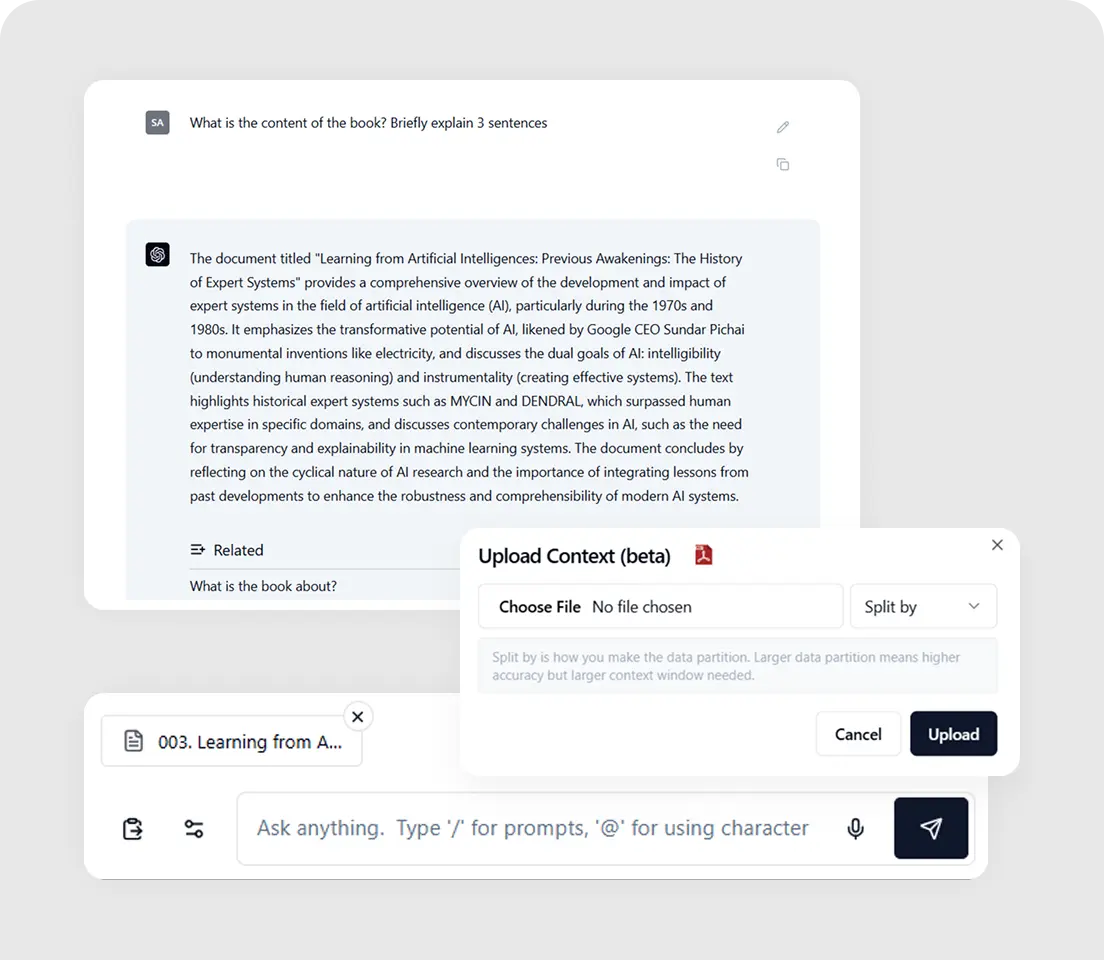
Task: Click the dark Upload button
Action: (x=953, y=734)
